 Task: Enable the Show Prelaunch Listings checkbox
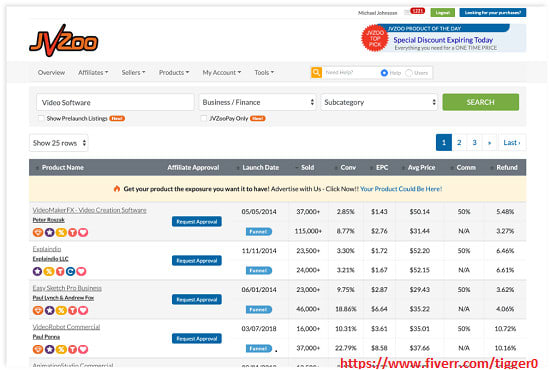click(41, 118)
